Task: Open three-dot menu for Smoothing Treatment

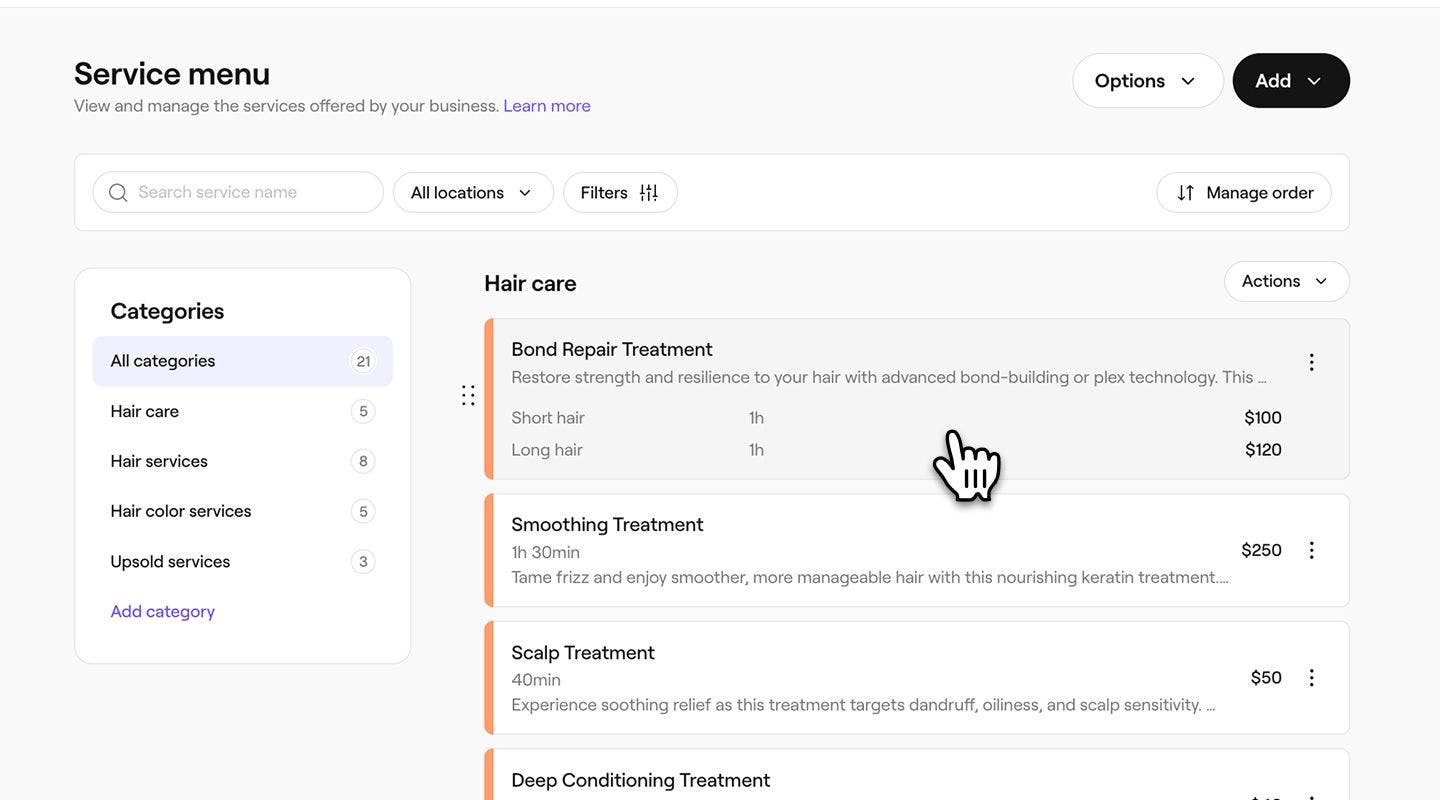Action: 1312,550
